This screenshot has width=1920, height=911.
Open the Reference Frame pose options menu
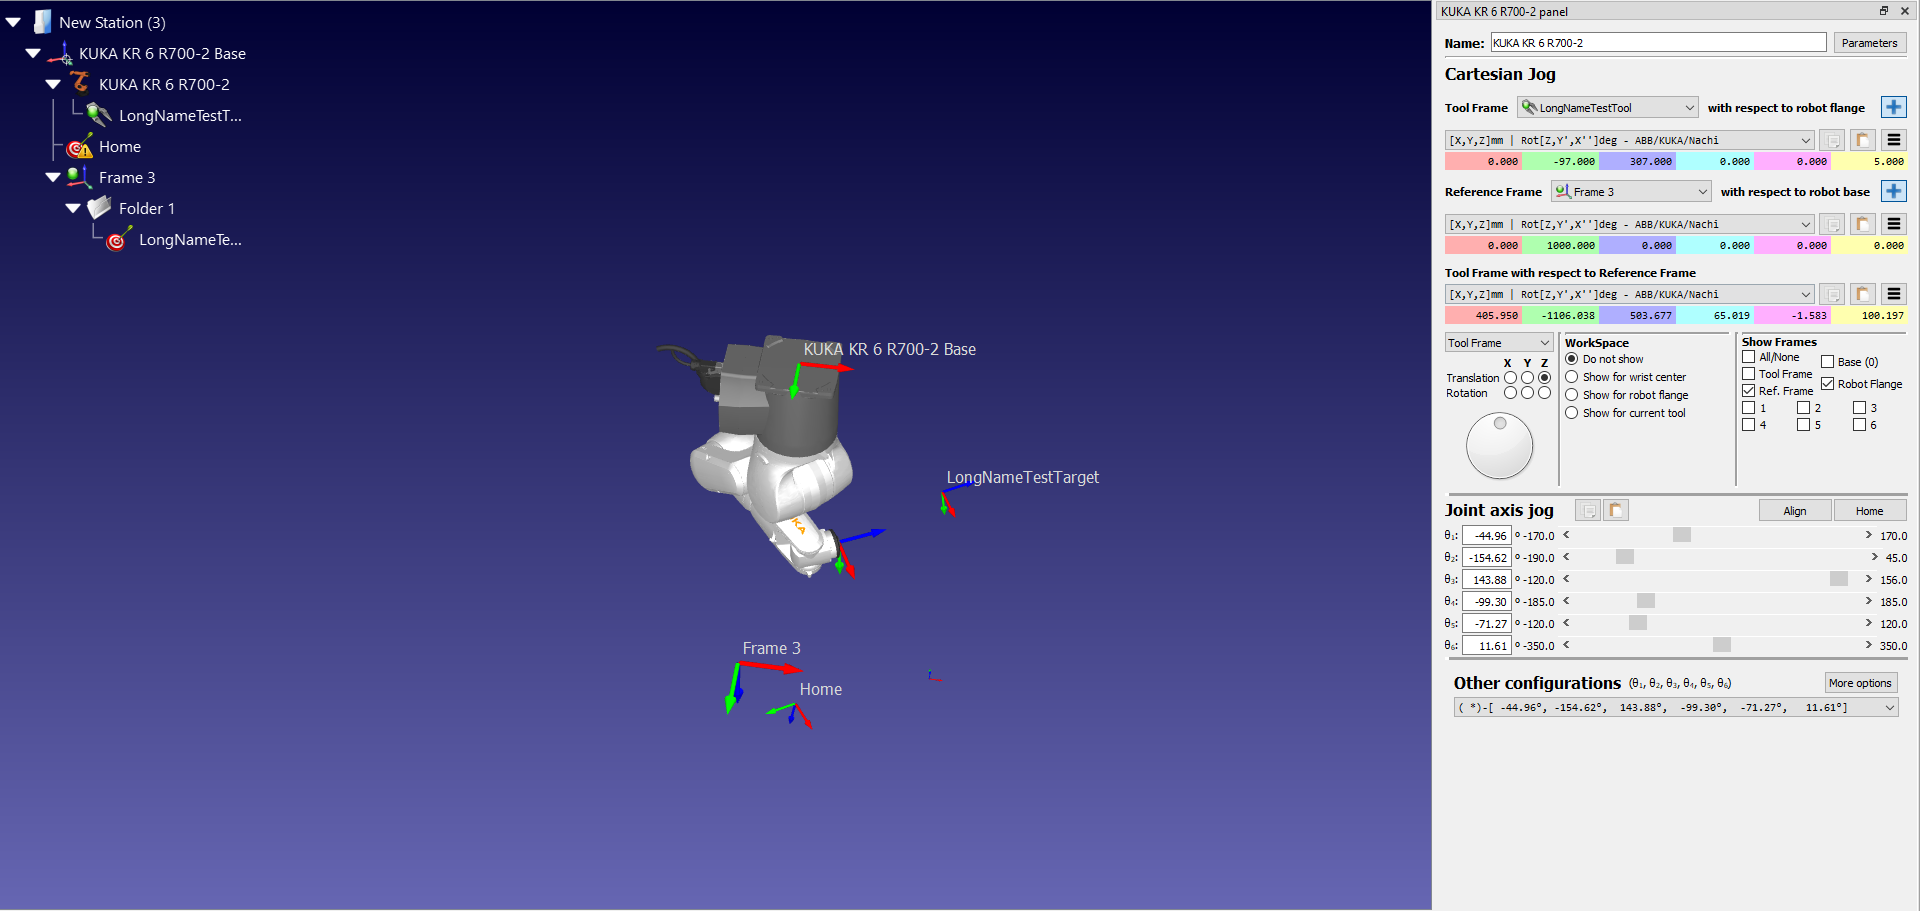1893,224
